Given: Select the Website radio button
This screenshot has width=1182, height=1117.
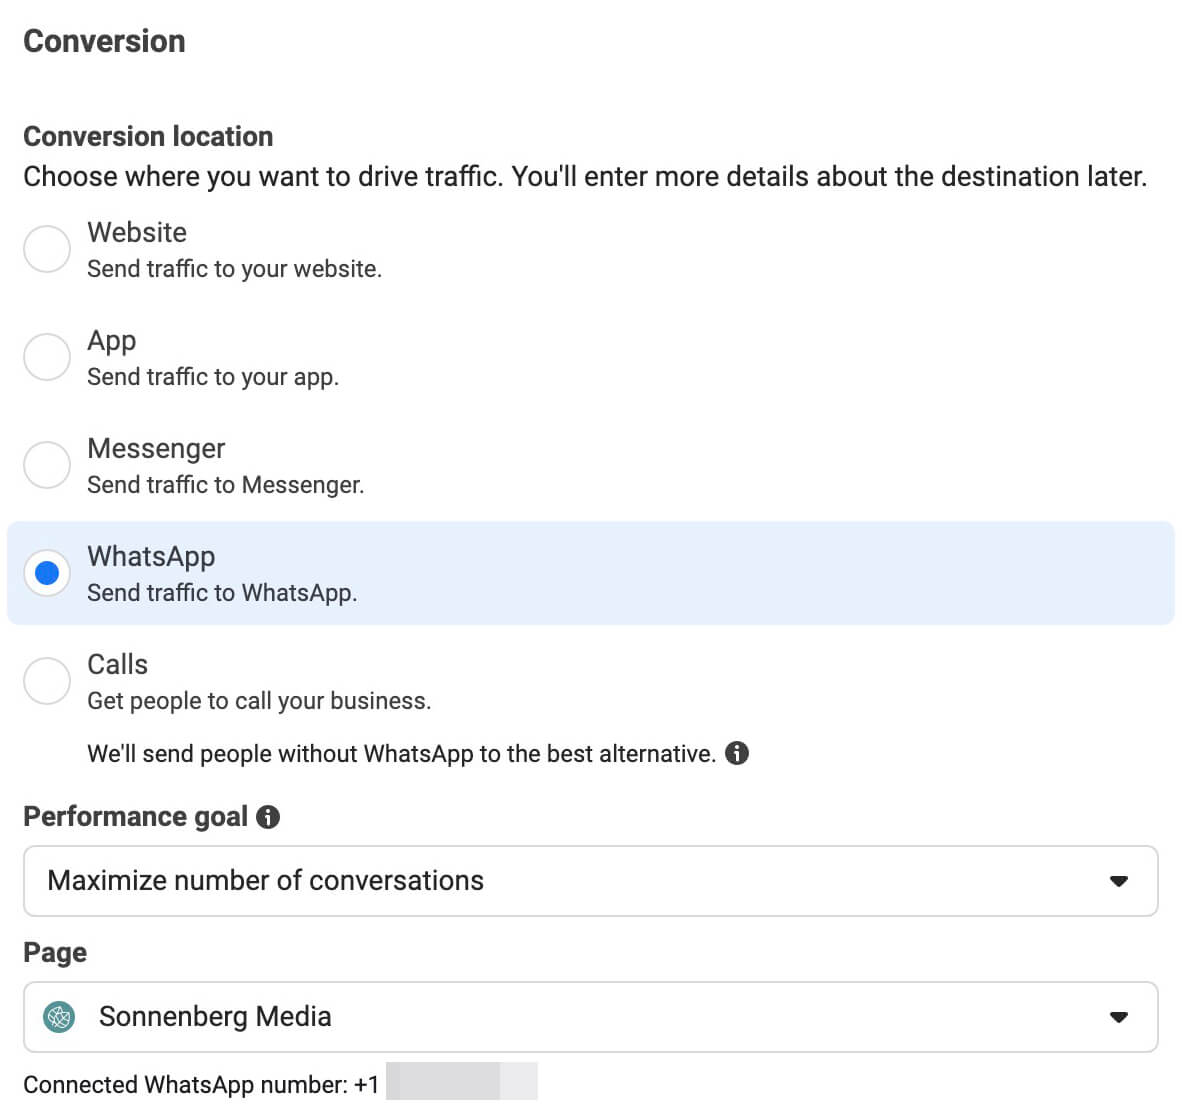Looking at the screenshot, I should click(47, 249).
